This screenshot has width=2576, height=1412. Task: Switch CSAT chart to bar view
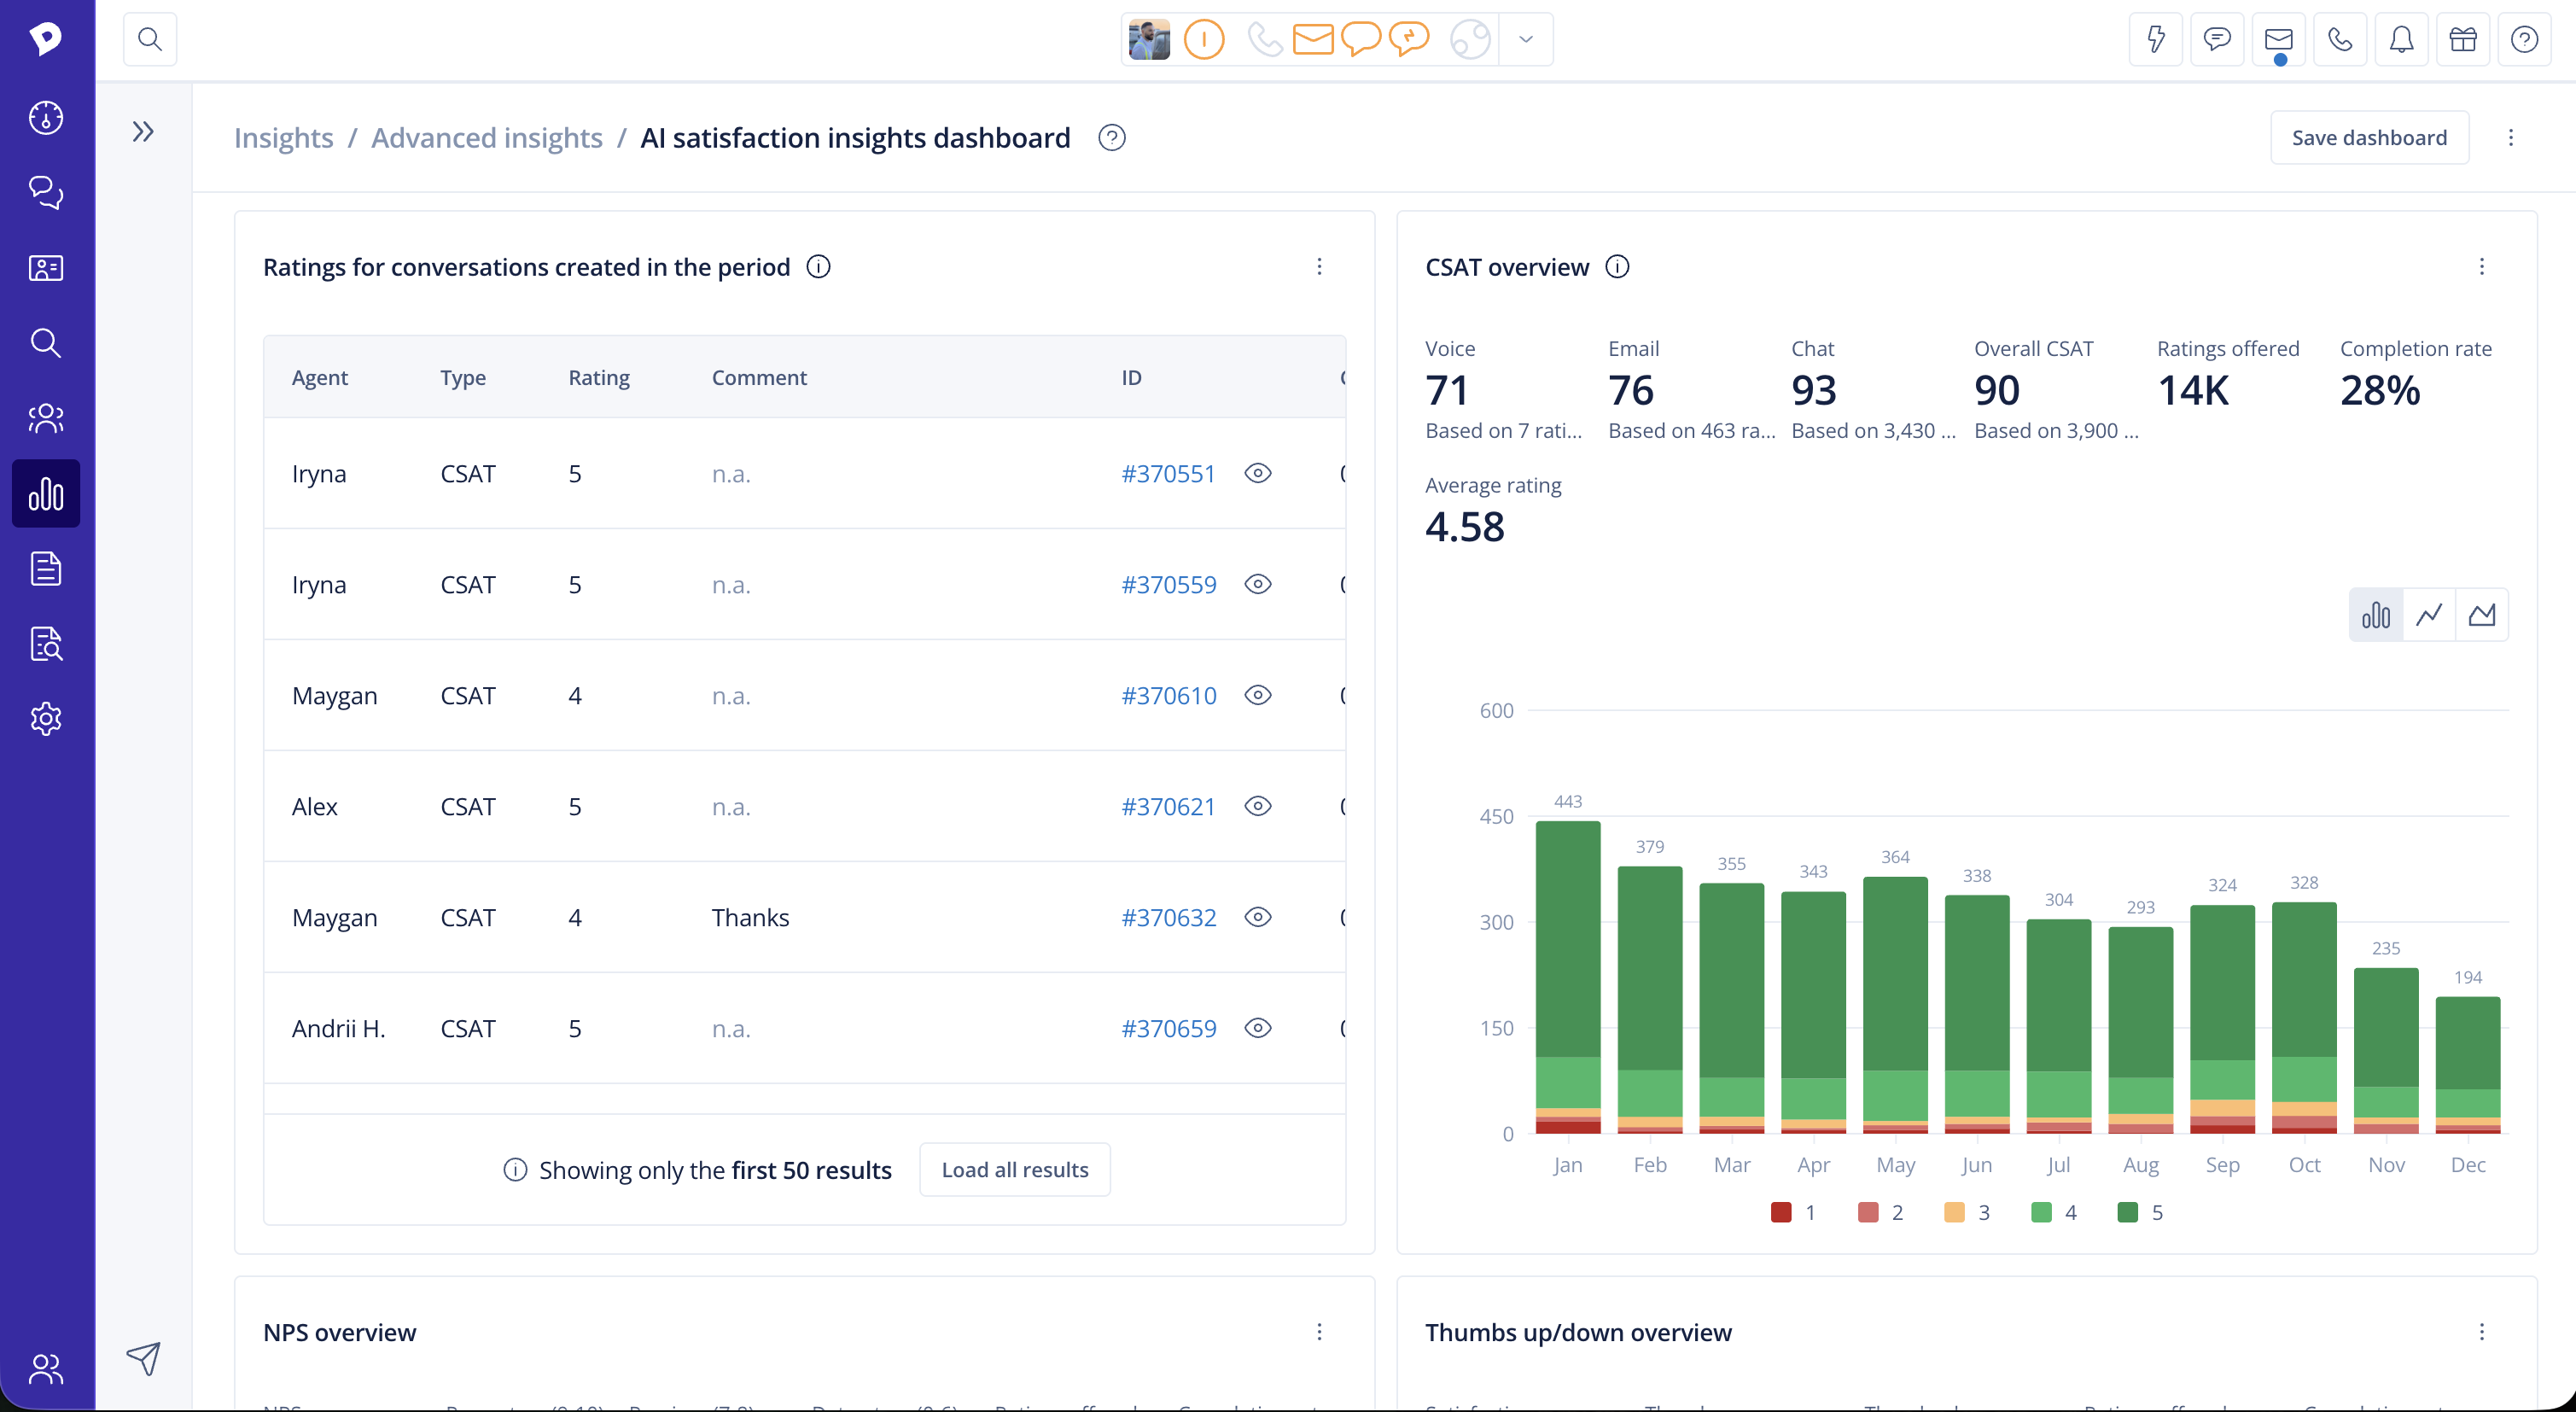pos(2376,614)
